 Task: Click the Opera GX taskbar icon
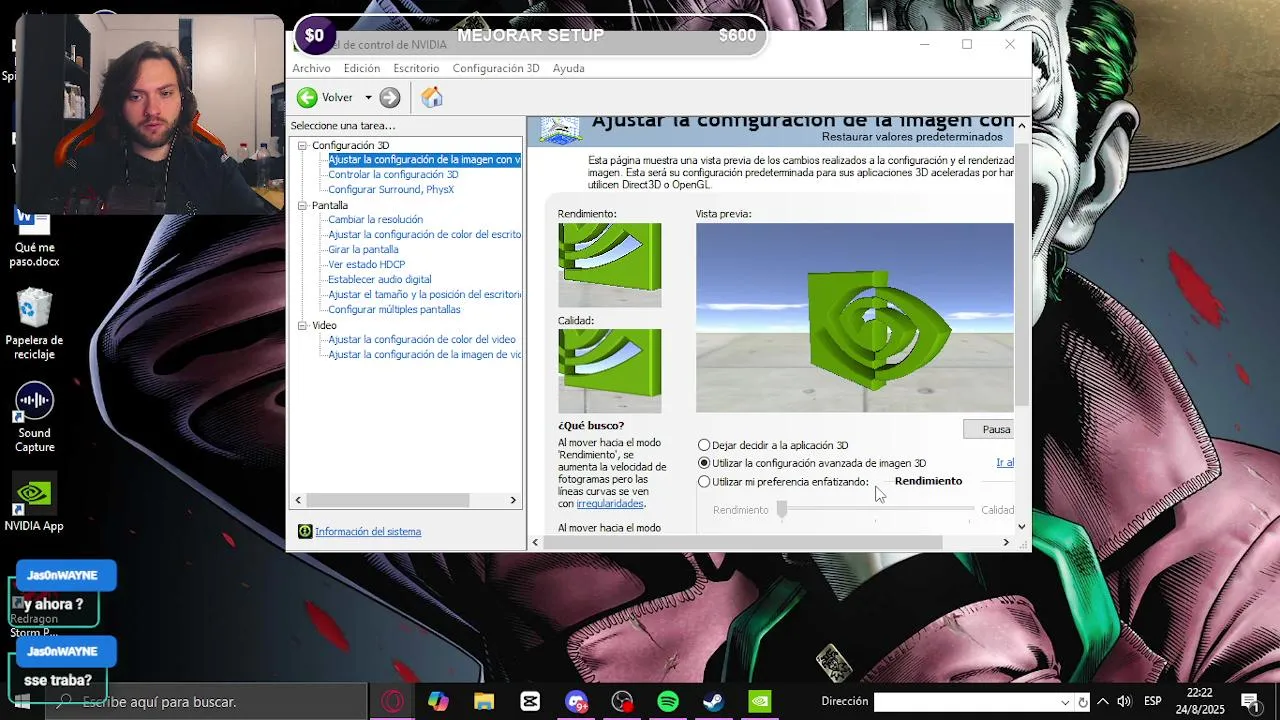click(x=392, y=701)
